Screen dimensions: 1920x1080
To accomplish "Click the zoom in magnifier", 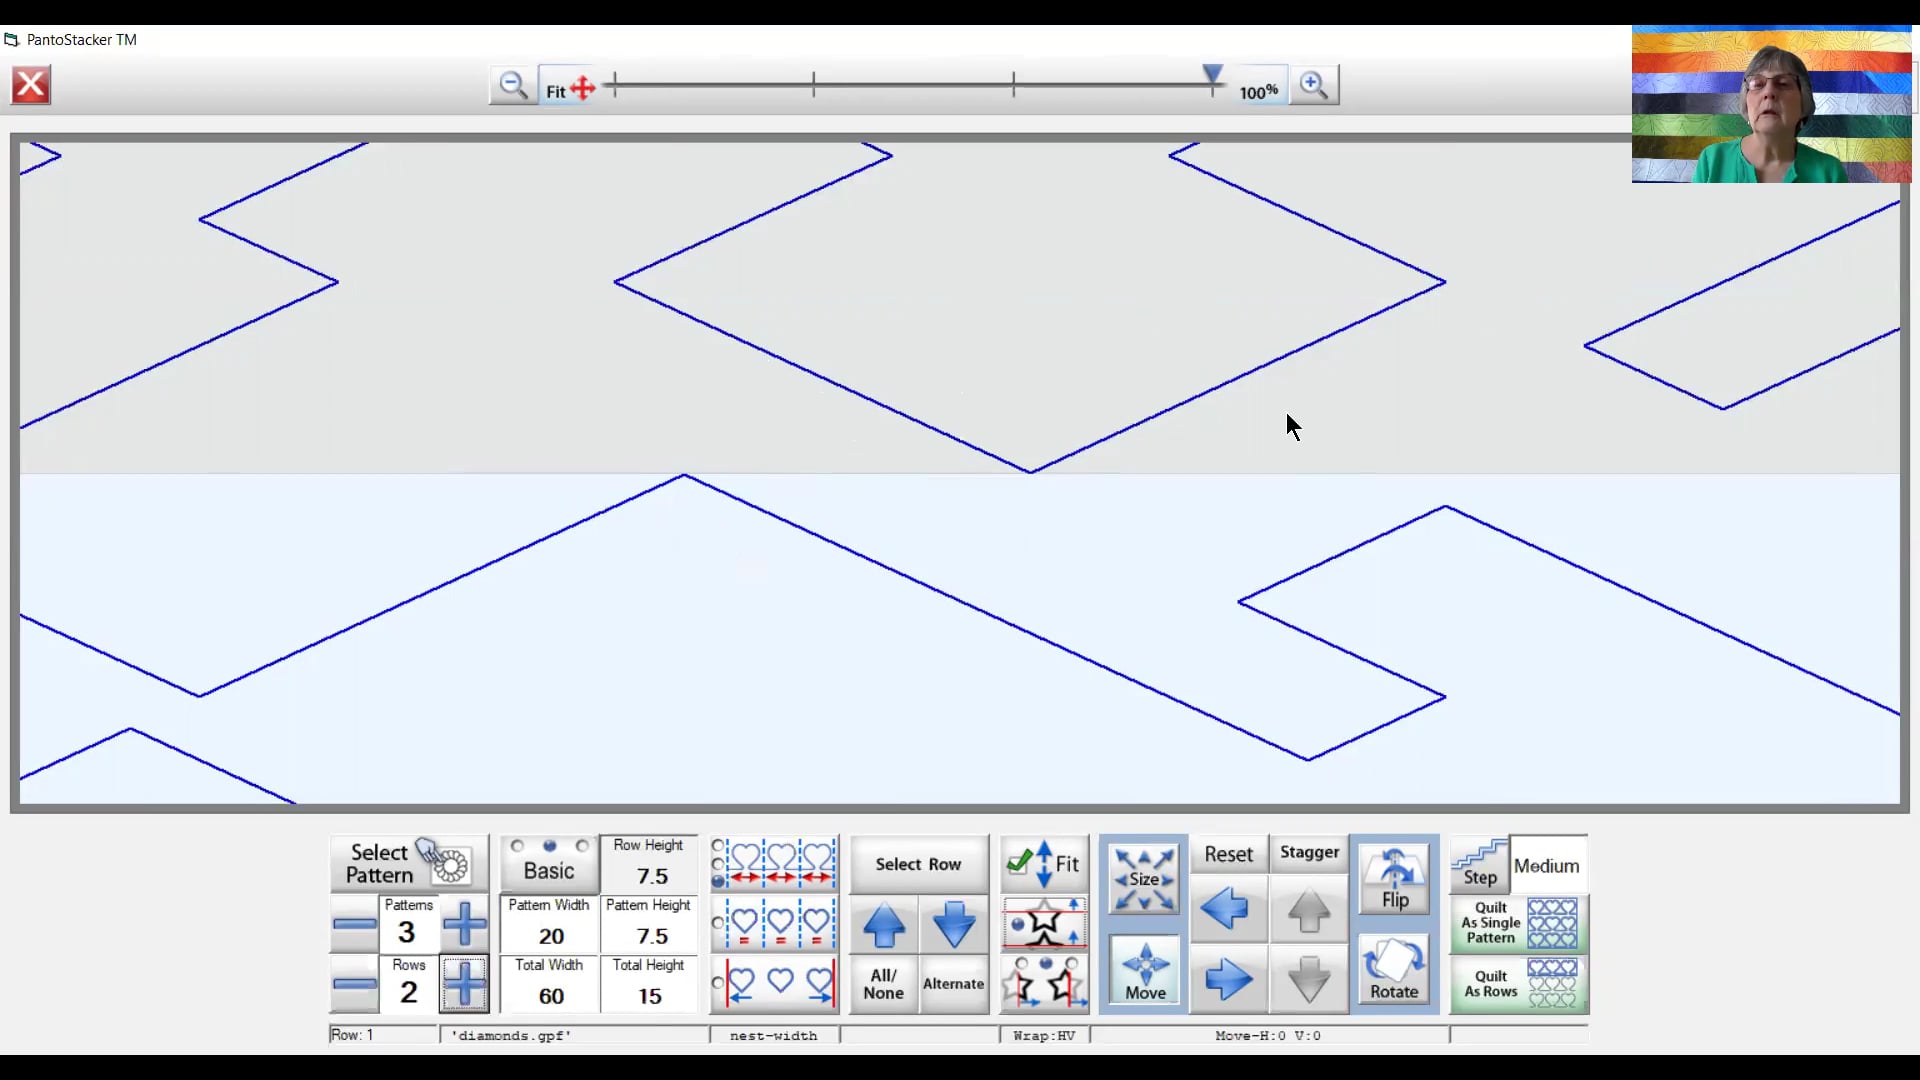I will (x=1313, y=86).
